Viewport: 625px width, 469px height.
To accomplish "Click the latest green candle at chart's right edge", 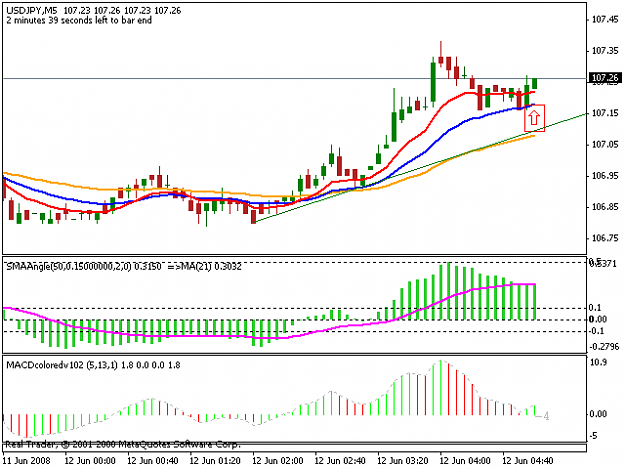I will 534,83.
